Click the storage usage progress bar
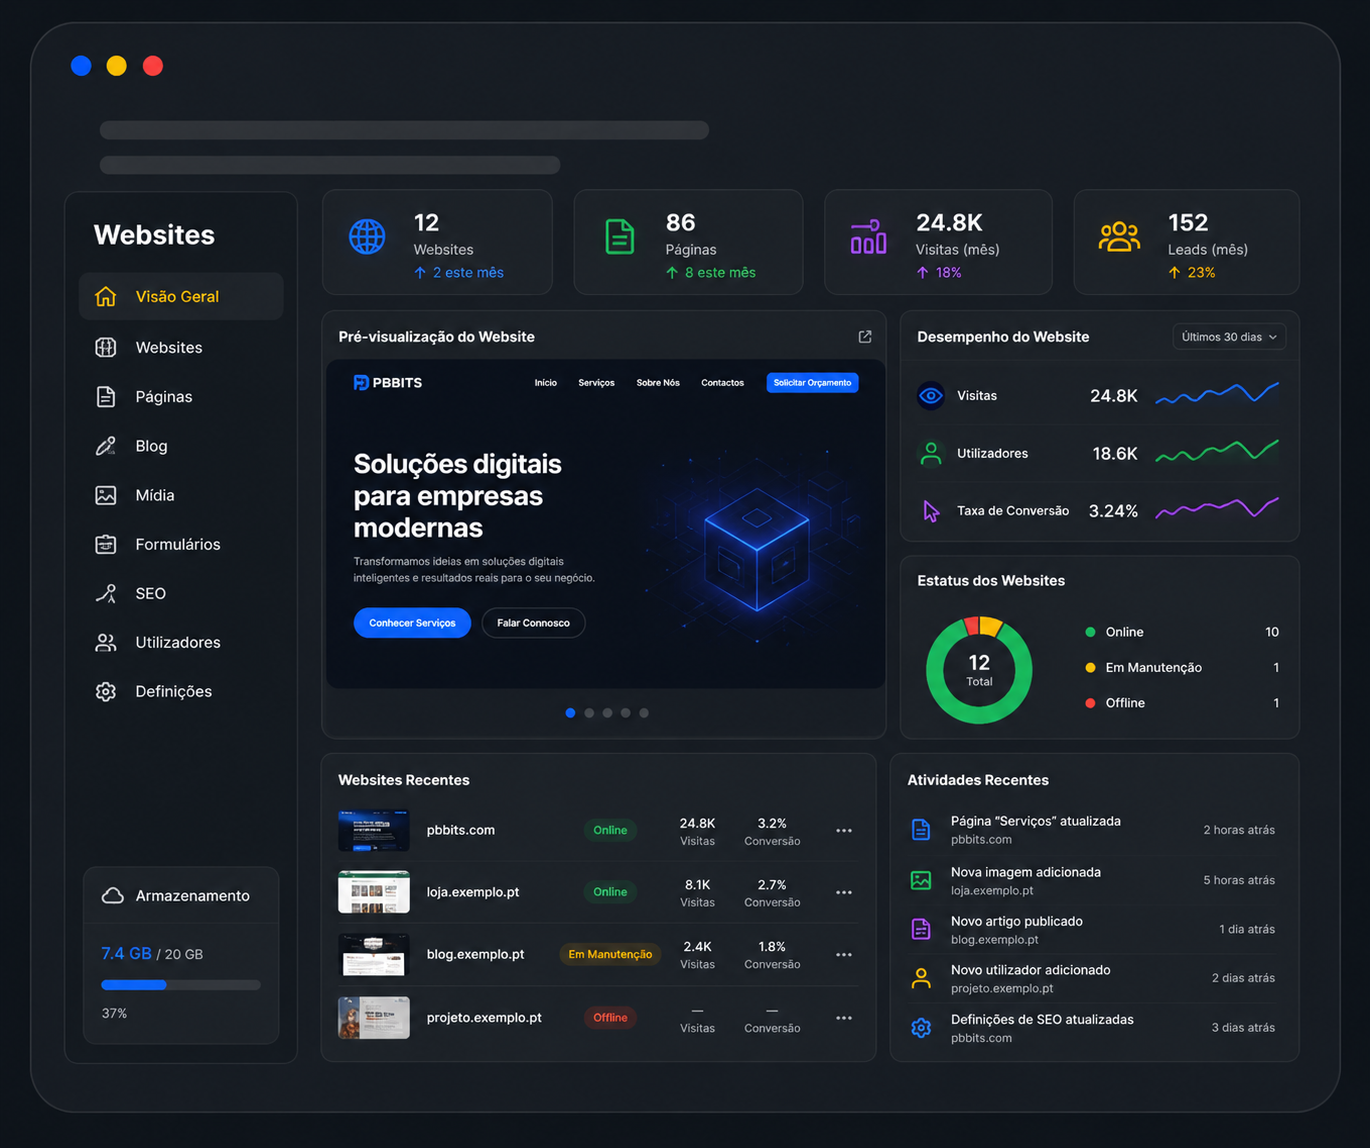 coord(181,985)
